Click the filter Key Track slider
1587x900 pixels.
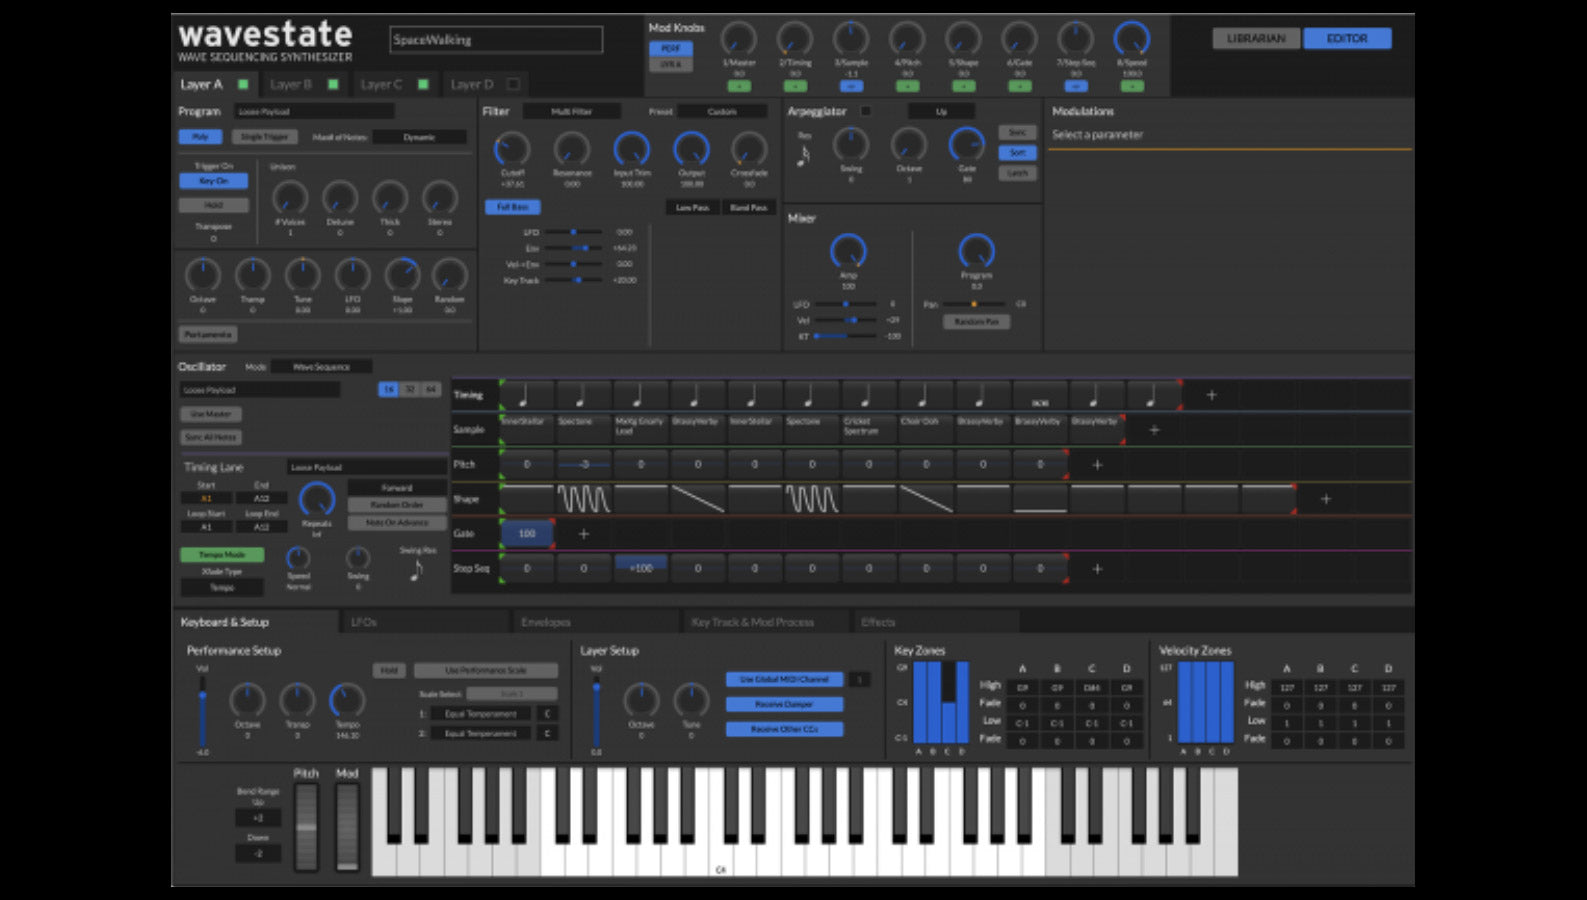tap(574, 280)
